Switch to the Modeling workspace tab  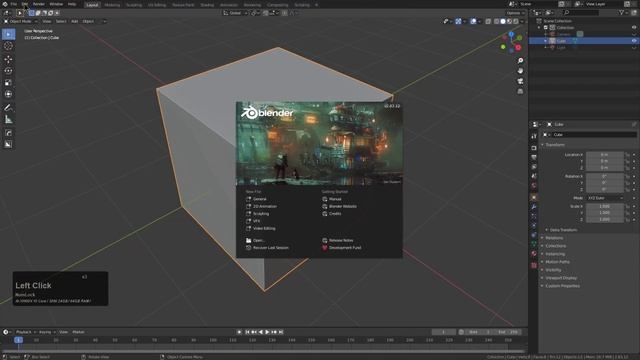pos(112,5)
